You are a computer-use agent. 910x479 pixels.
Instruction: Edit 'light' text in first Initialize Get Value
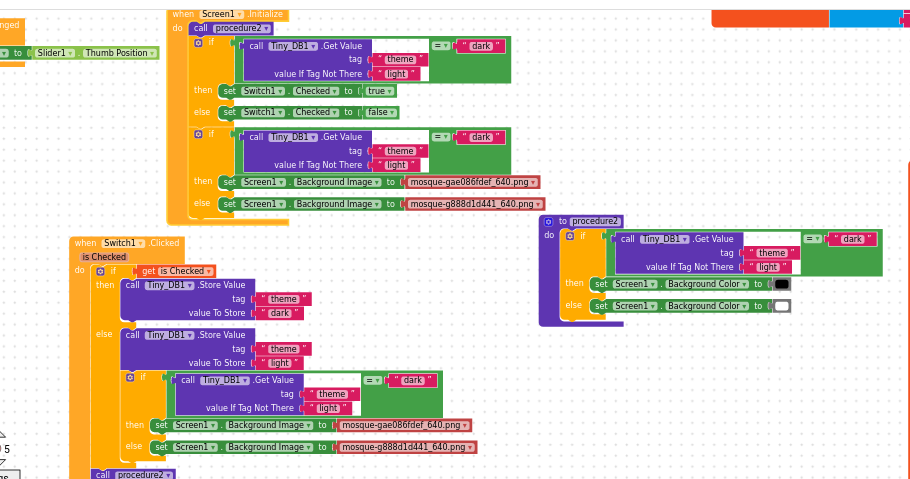tap(396, 74)
